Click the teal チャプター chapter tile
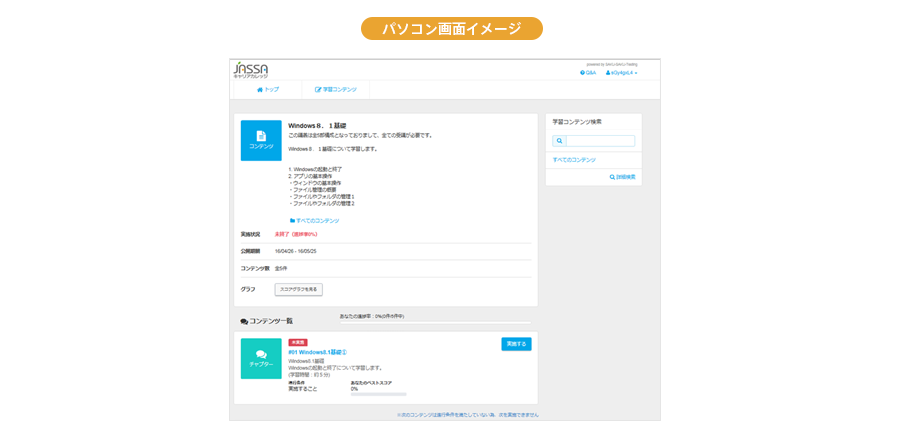The image size is (906, 436). [x=261, y=359]
